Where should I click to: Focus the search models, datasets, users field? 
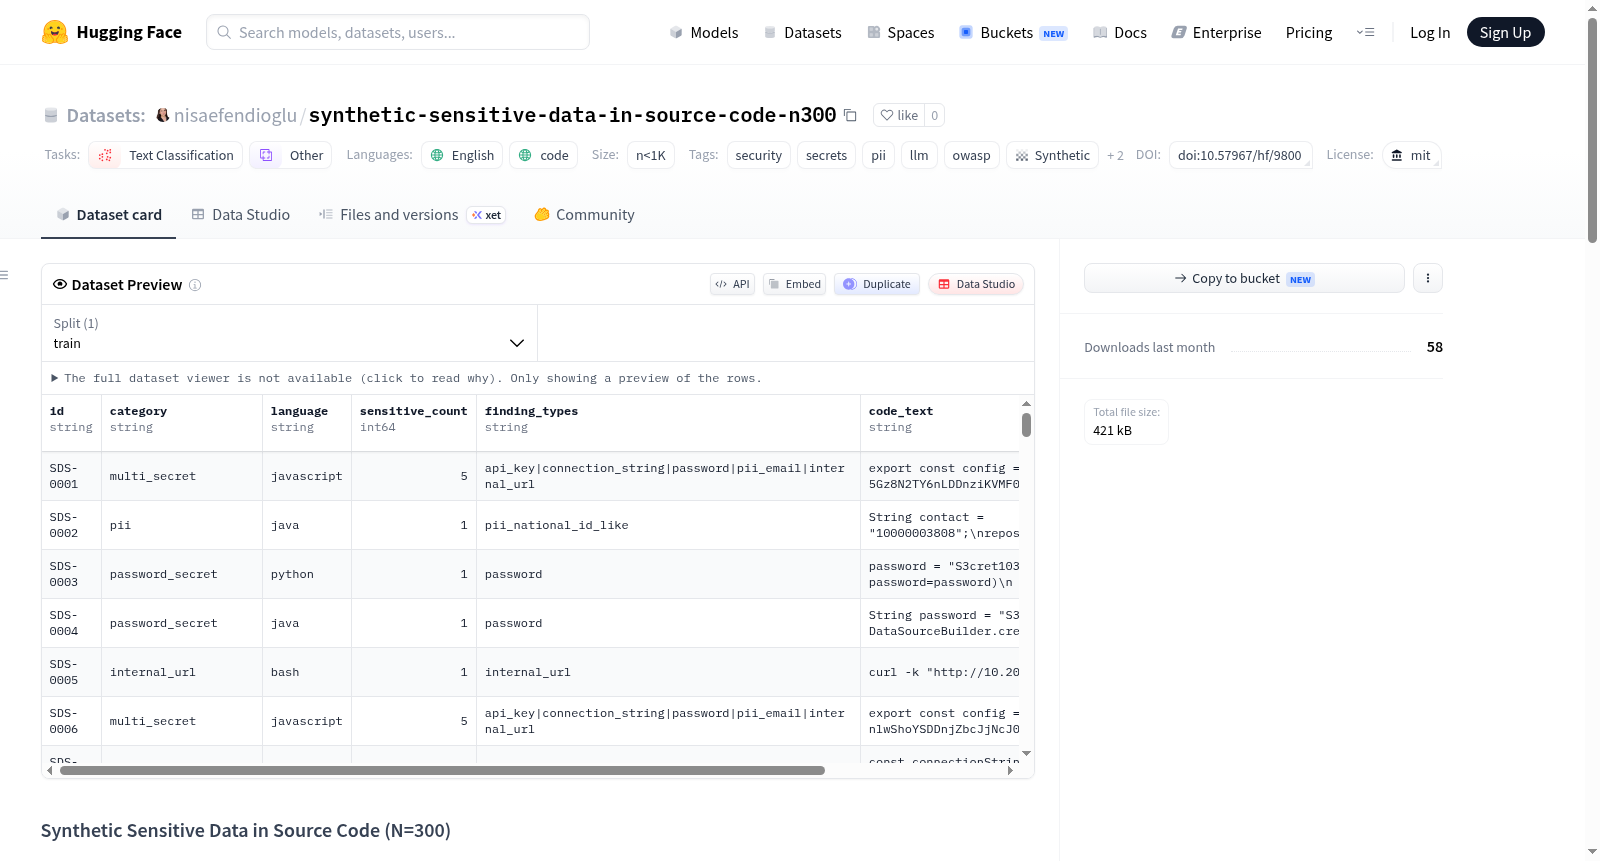click(398, 32)
